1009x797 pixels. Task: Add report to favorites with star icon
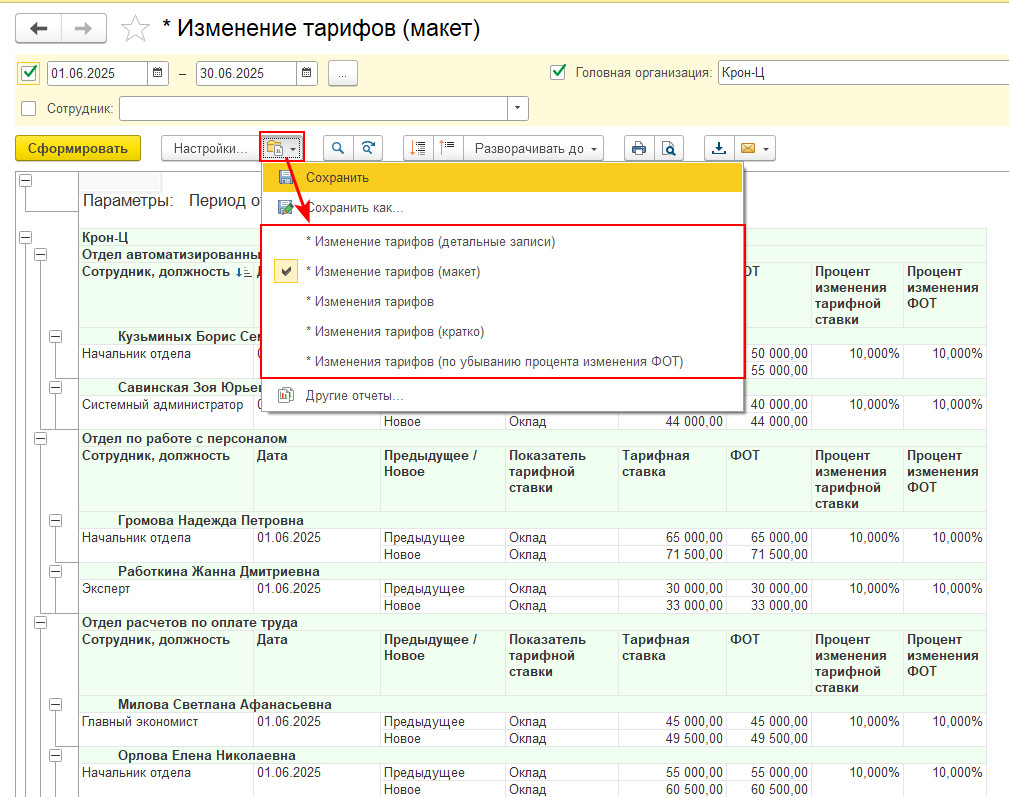[135, 29]
